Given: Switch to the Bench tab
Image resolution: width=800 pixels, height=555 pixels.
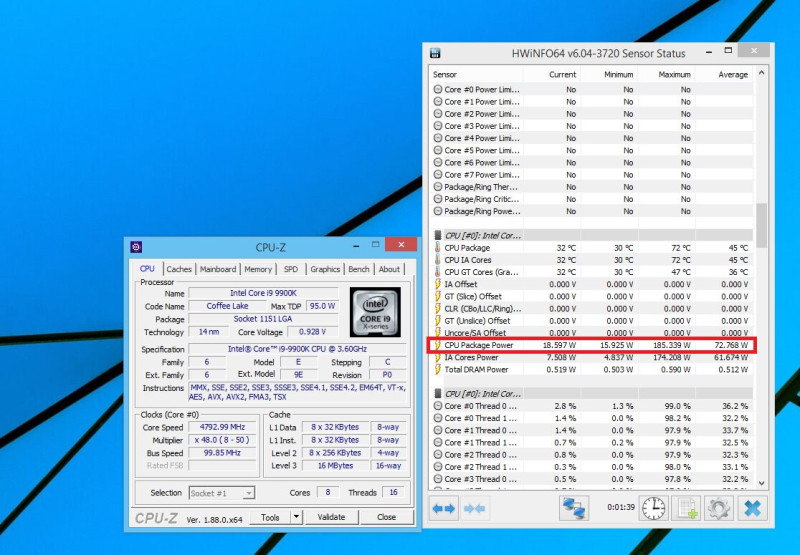Looking at the screenshot, I should pyautogui.click(x=359, y=269).
